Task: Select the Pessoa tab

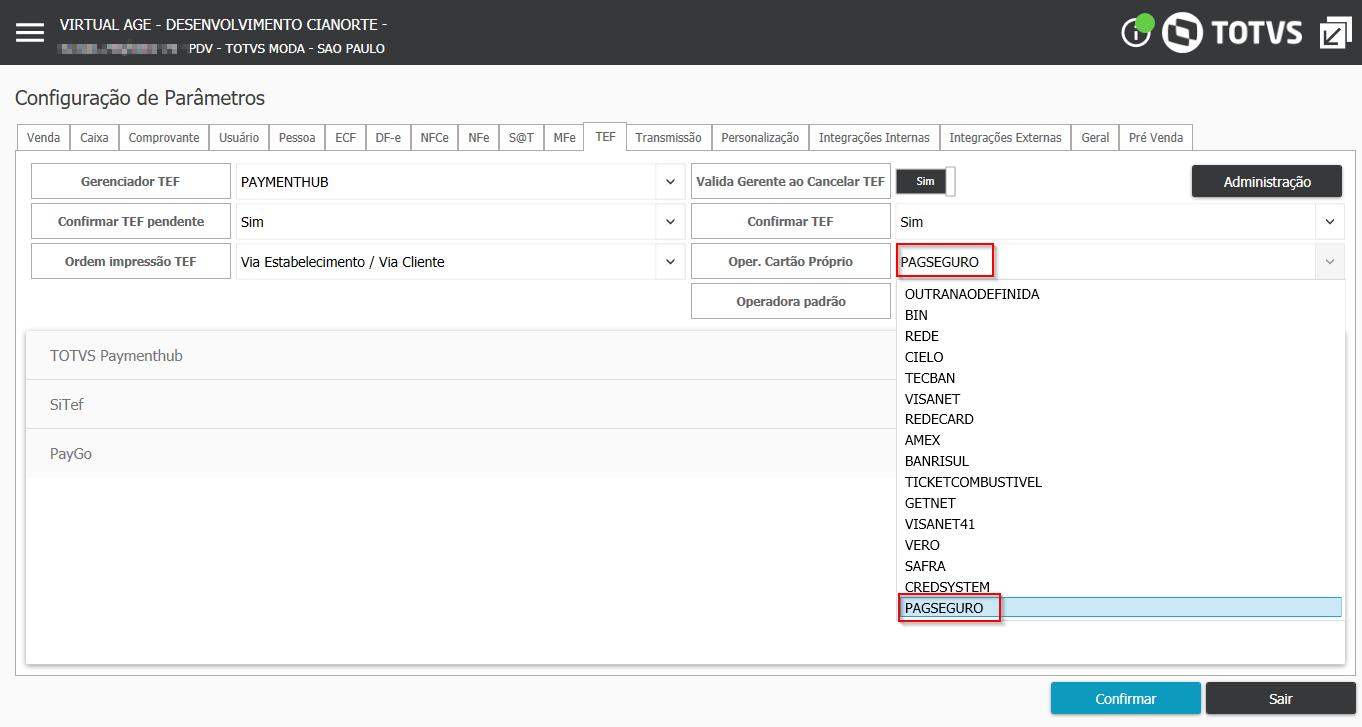Action: point(297,138)
